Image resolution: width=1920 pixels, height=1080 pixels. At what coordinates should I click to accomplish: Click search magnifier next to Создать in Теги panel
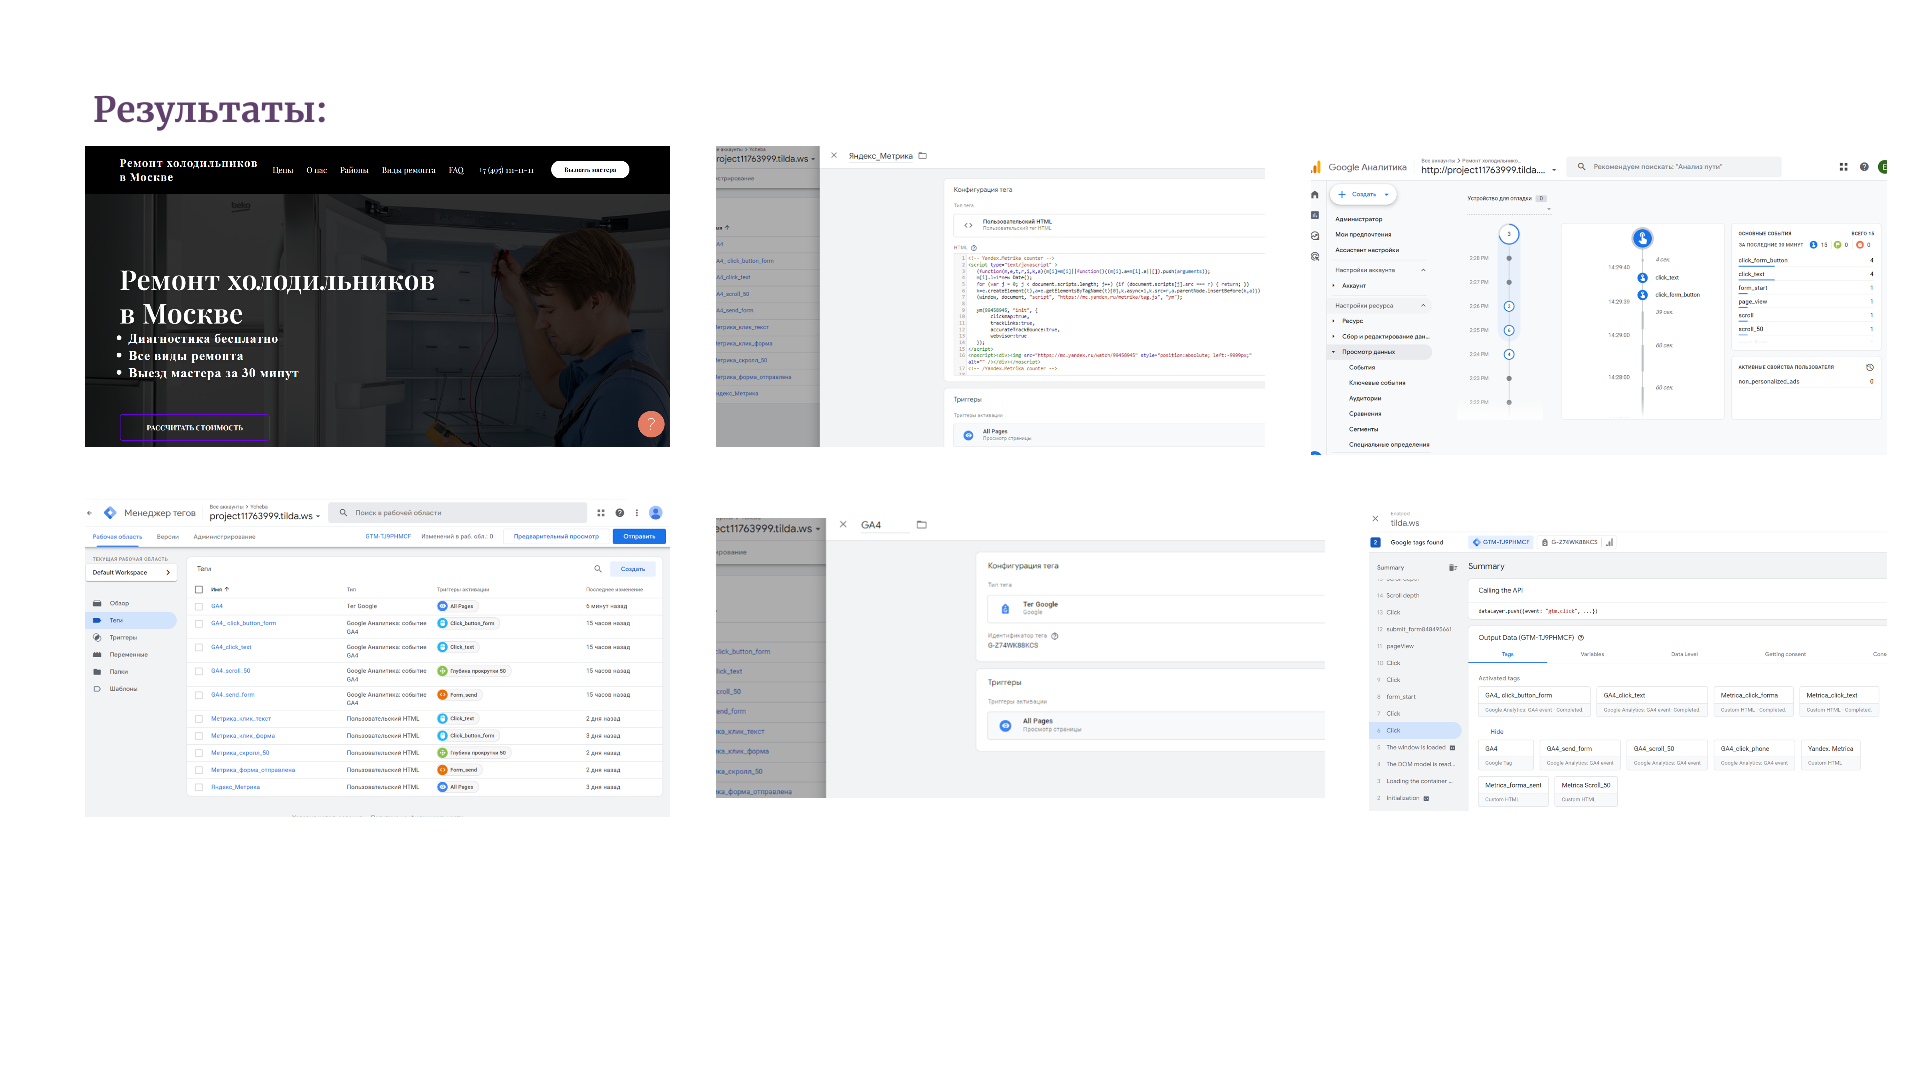[x=598, y=569]
